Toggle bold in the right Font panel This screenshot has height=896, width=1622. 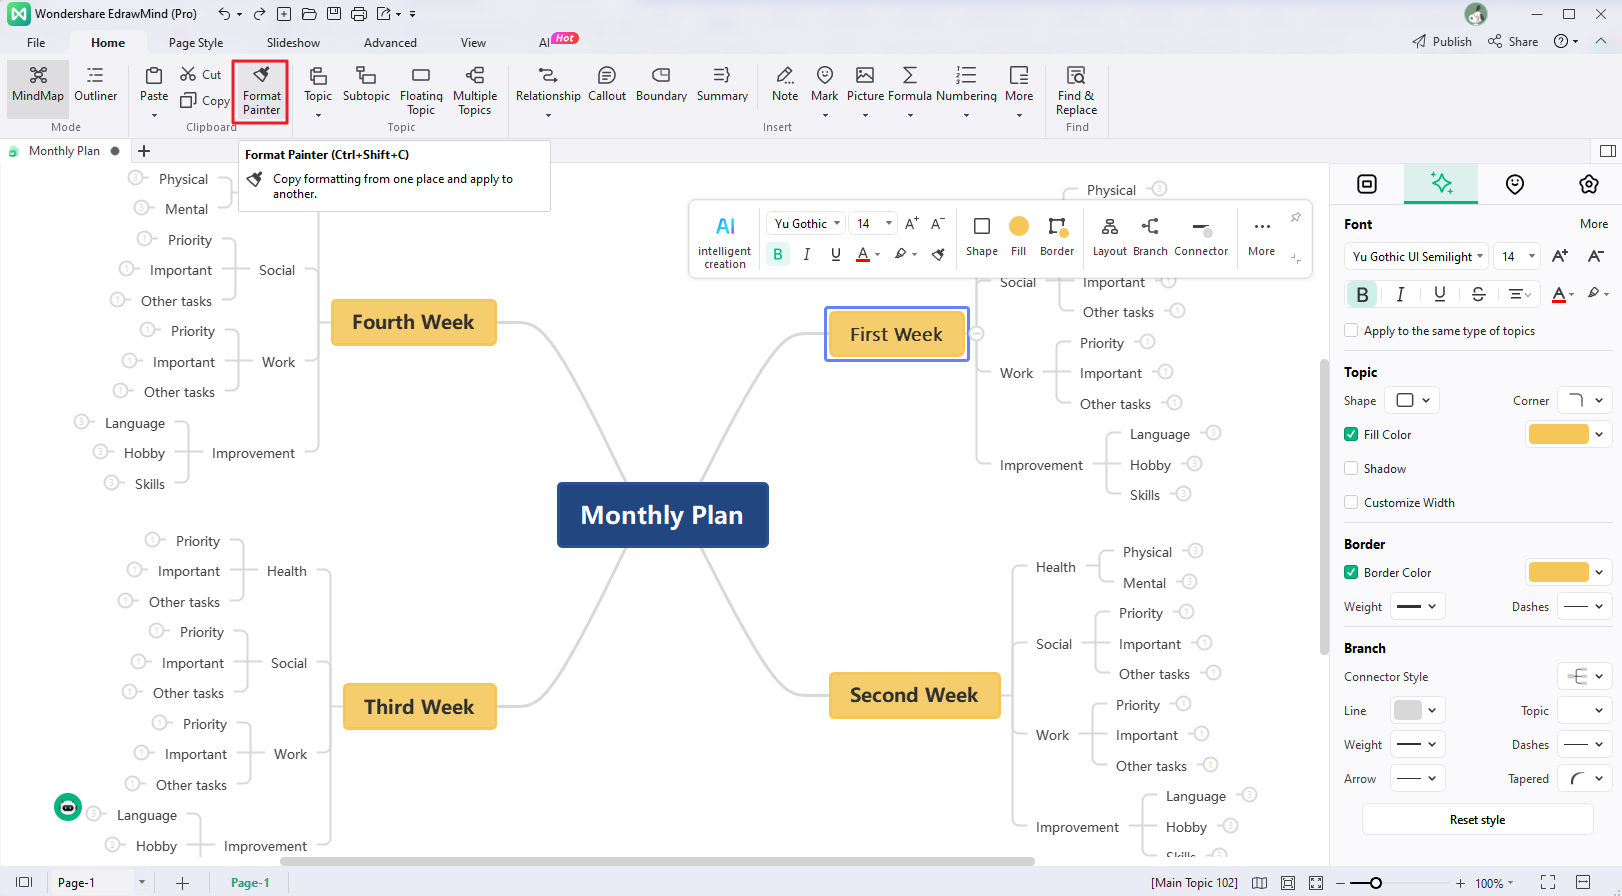click(x=1362, y=294)
